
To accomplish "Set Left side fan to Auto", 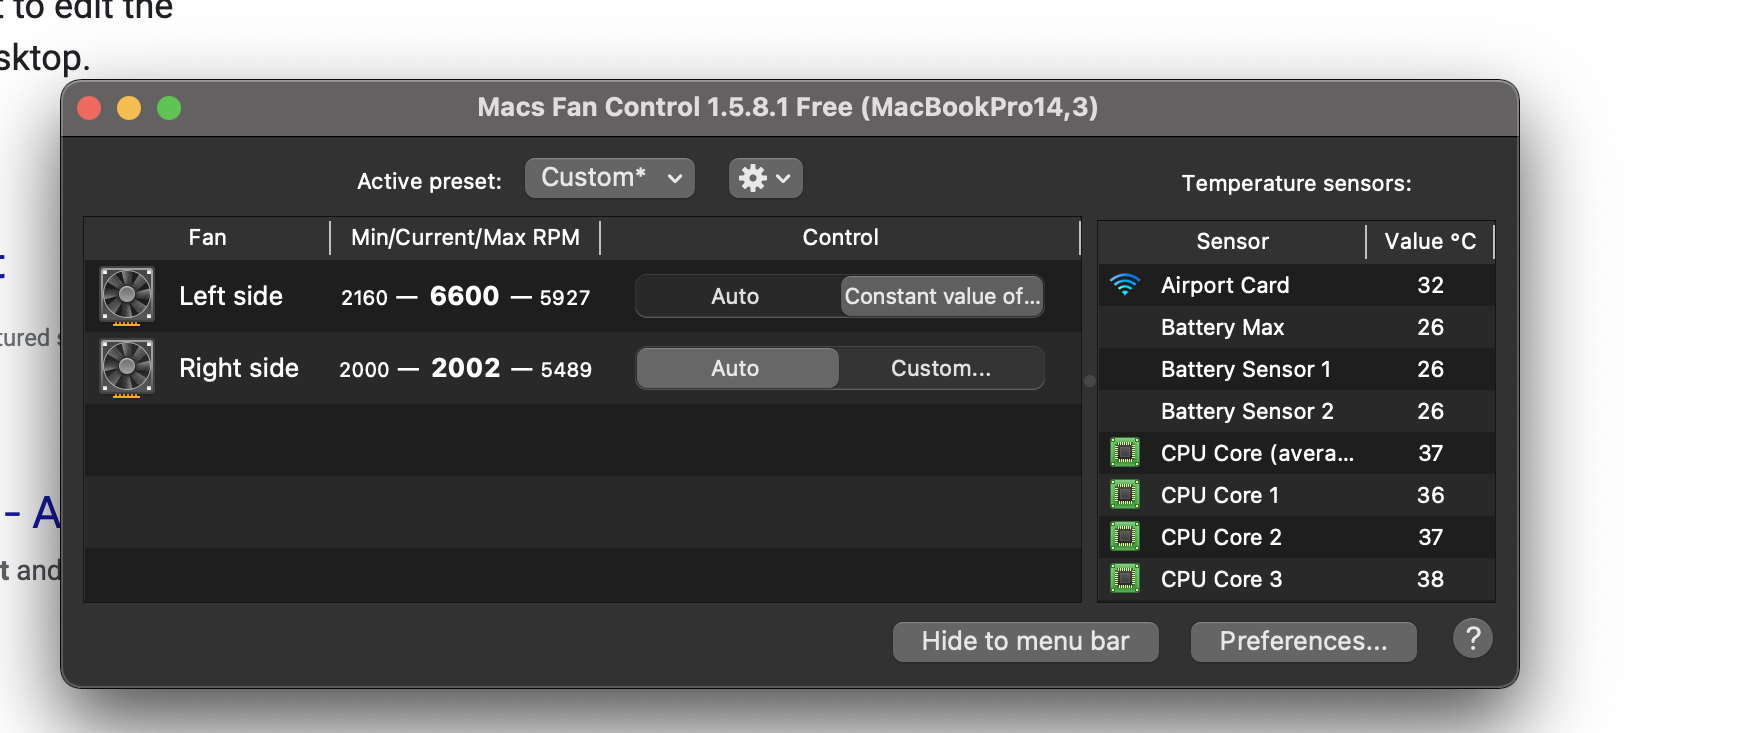I will tap(736, 296).
